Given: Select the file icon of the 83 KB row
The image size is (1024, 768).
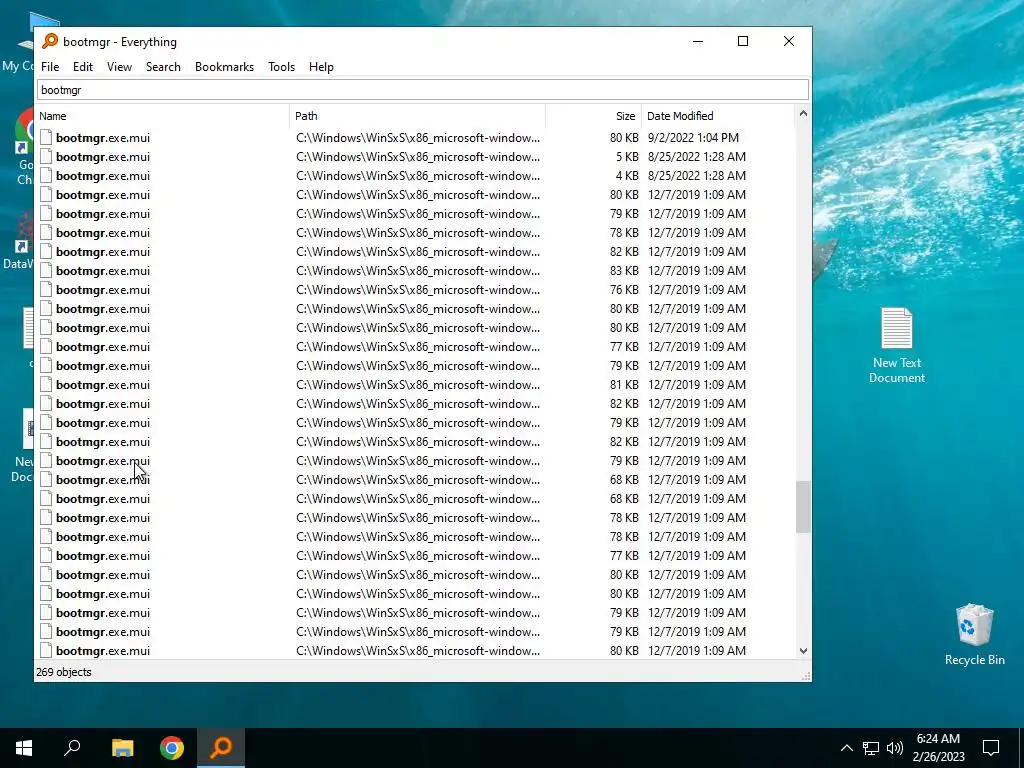Looking at the screenshot, I should (x=46, y=270).
